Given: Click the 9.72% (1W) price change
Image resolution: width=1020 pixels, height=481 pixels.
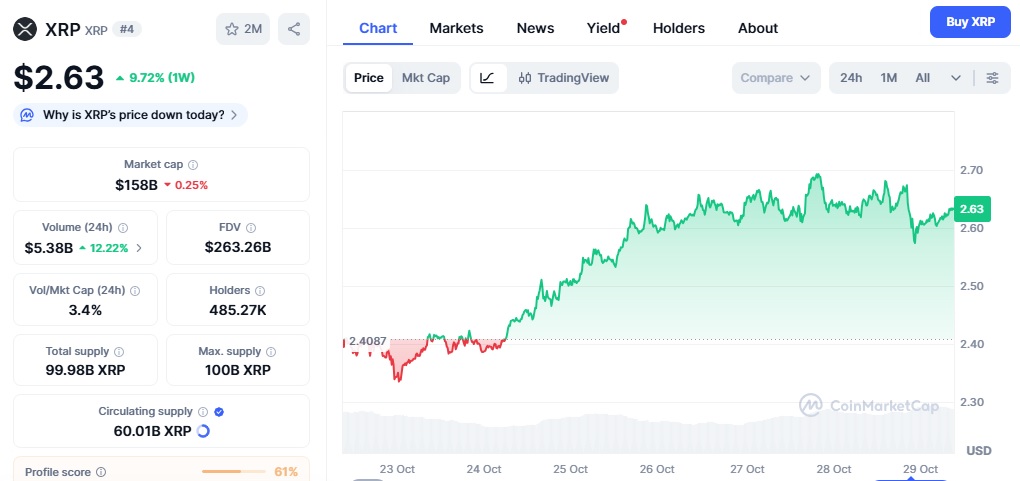Looking at the screenshot, I should tap(155, 78).
